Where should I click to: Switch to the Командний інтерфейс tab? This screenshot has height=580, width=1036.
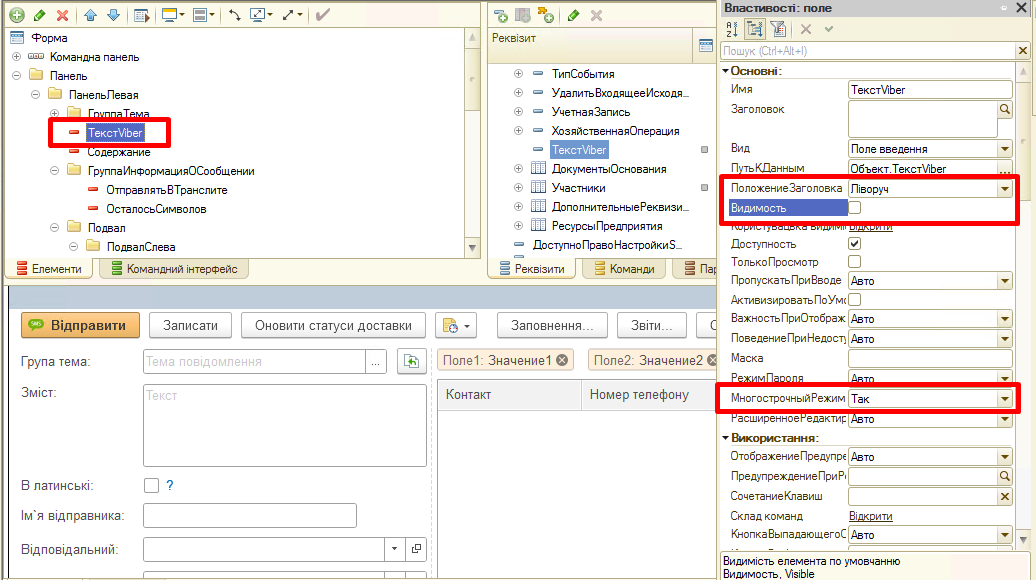[x=175, y=269]
